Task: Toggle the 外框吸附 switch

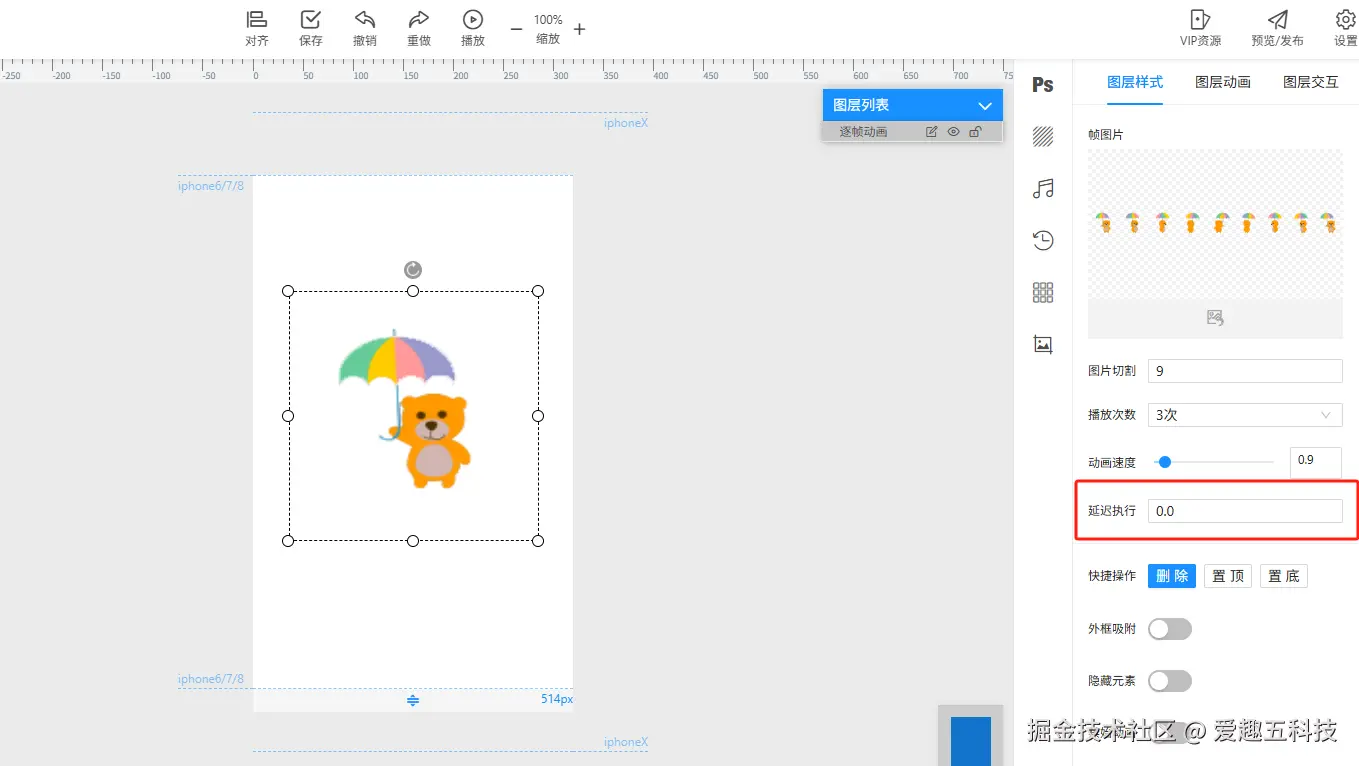Action: [1170, 629]
